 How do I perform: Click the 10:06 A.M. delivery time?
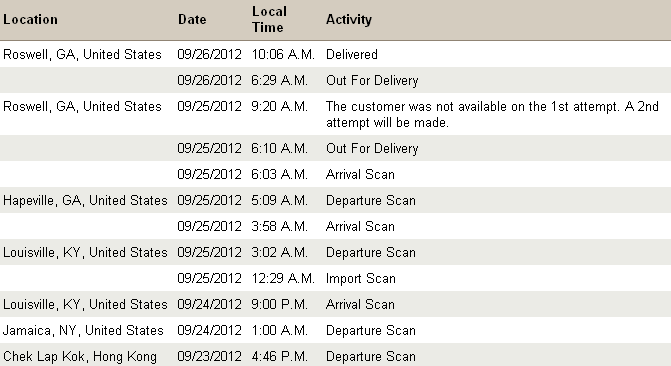click(x=283, y=54)
